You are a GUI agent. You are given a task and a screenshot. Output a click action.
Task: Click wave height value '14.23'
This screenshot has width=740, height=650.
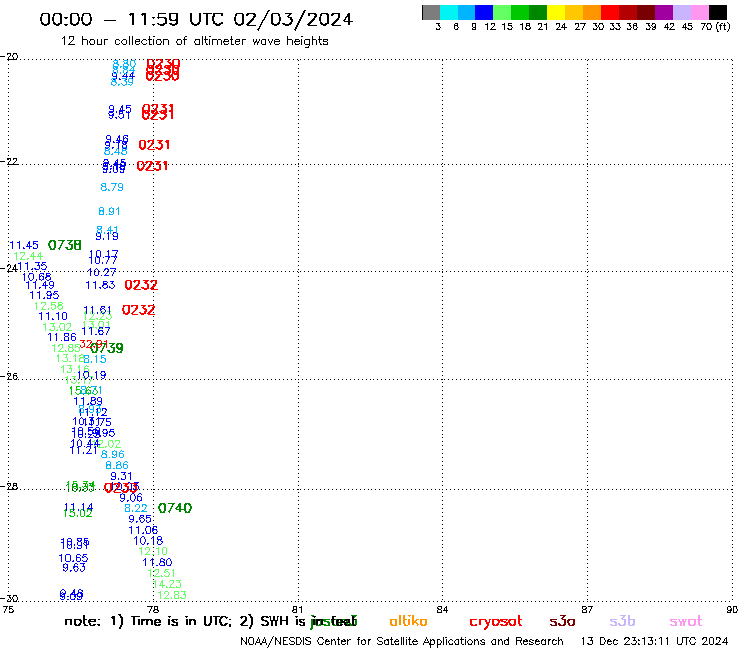[x=167, y=584]
